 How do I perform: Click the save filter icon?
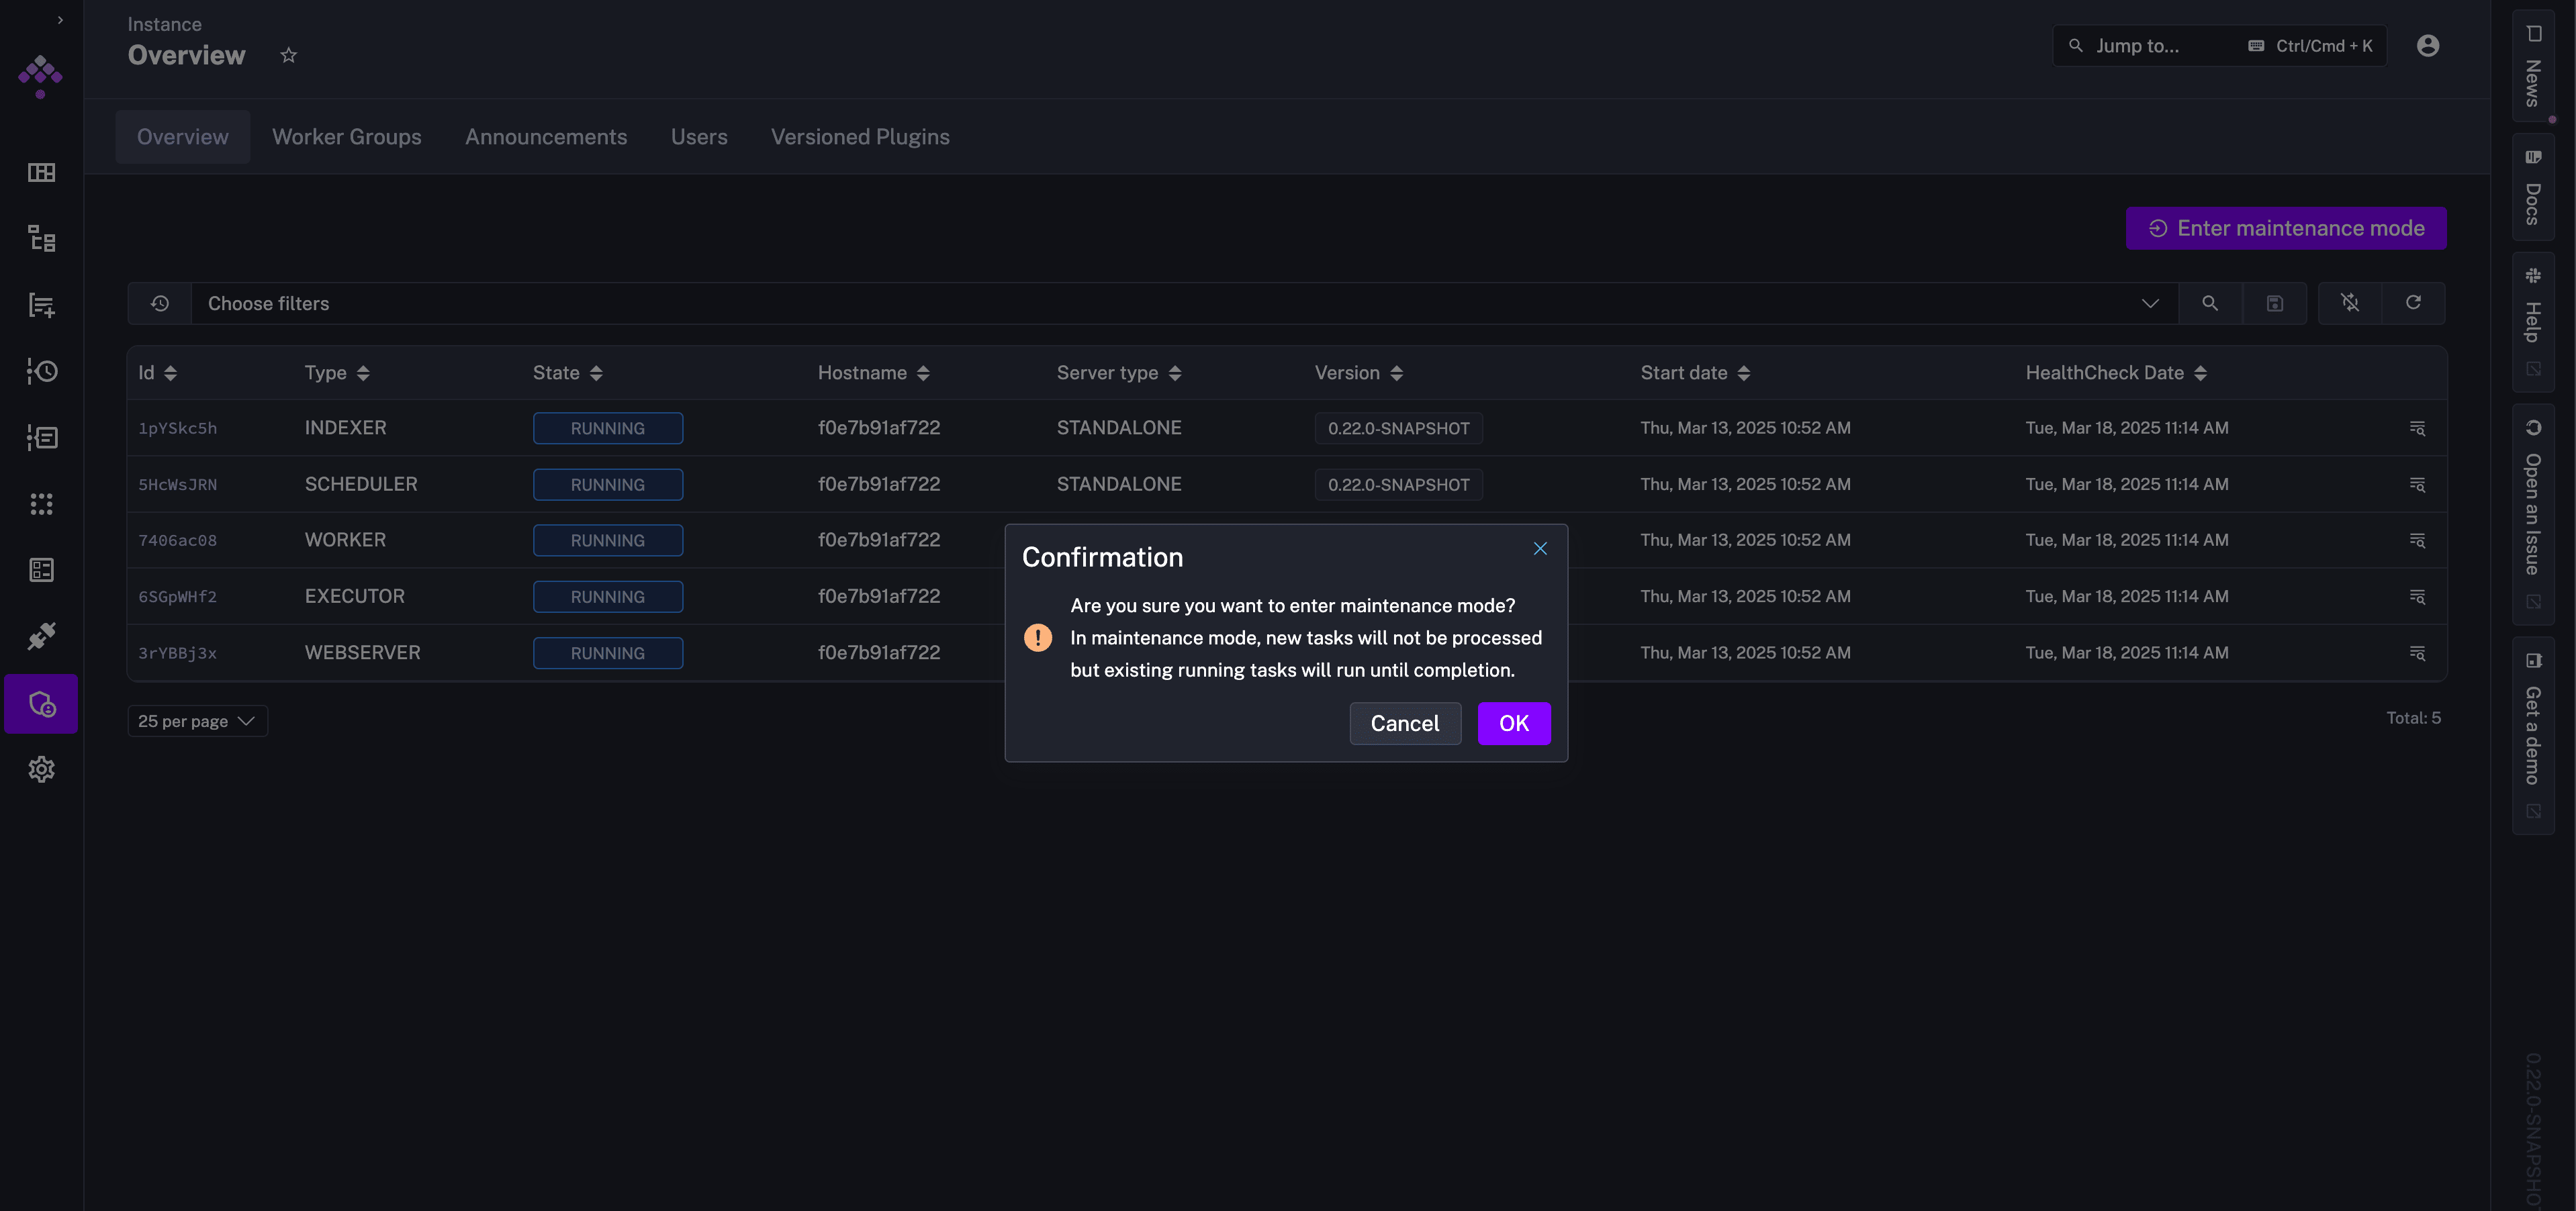tap(2274, 303)
